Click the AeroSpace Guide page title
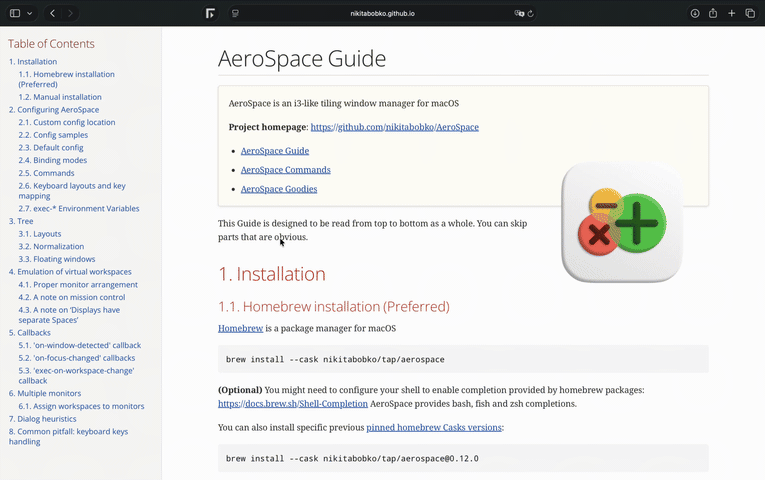 302,59
